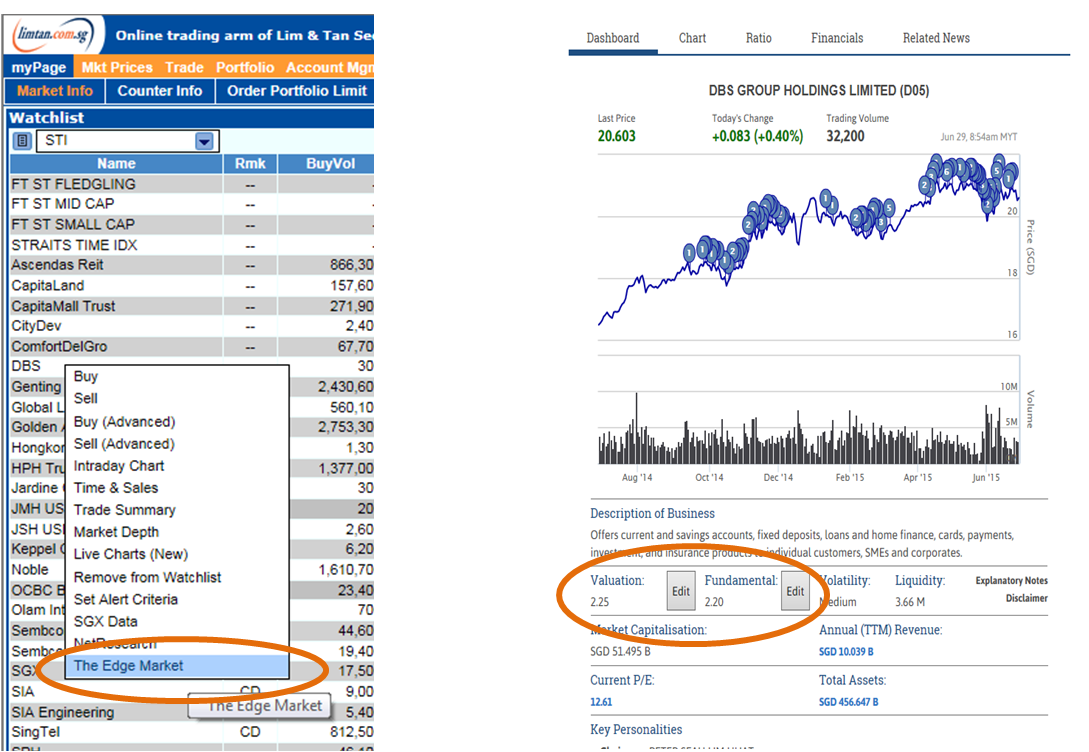Click the Edit button next to Fundamental

pos(795,591)
